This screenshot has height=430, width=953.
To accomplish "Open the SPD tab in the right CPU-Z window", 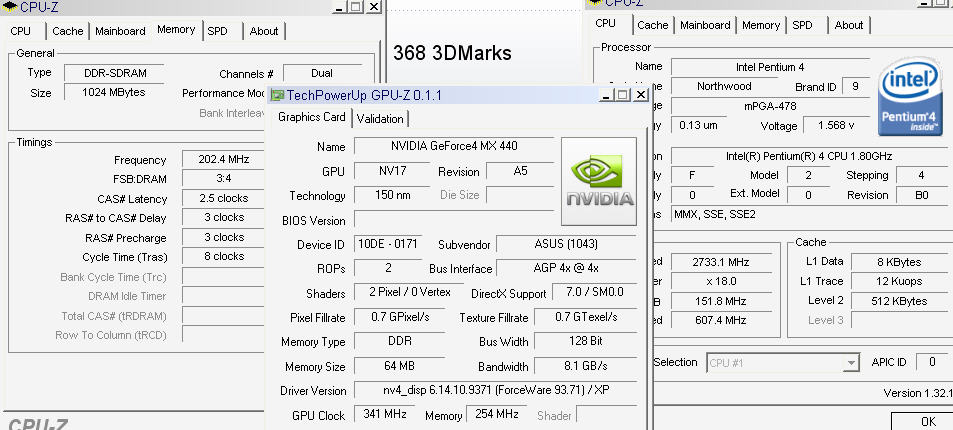I will tap(802, 25).
